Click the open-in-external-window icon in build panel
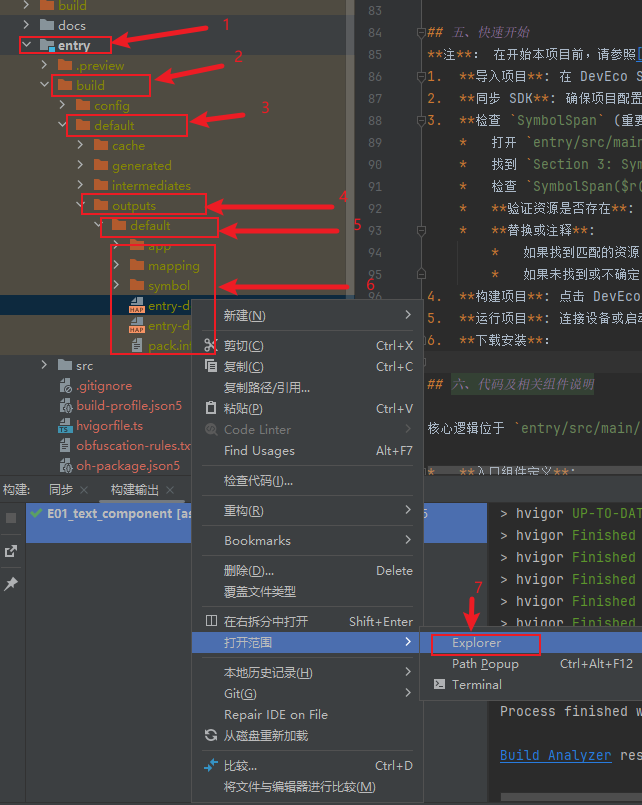Image resolution: width=642 pixels, height=805 pixels. click(11, 551)
